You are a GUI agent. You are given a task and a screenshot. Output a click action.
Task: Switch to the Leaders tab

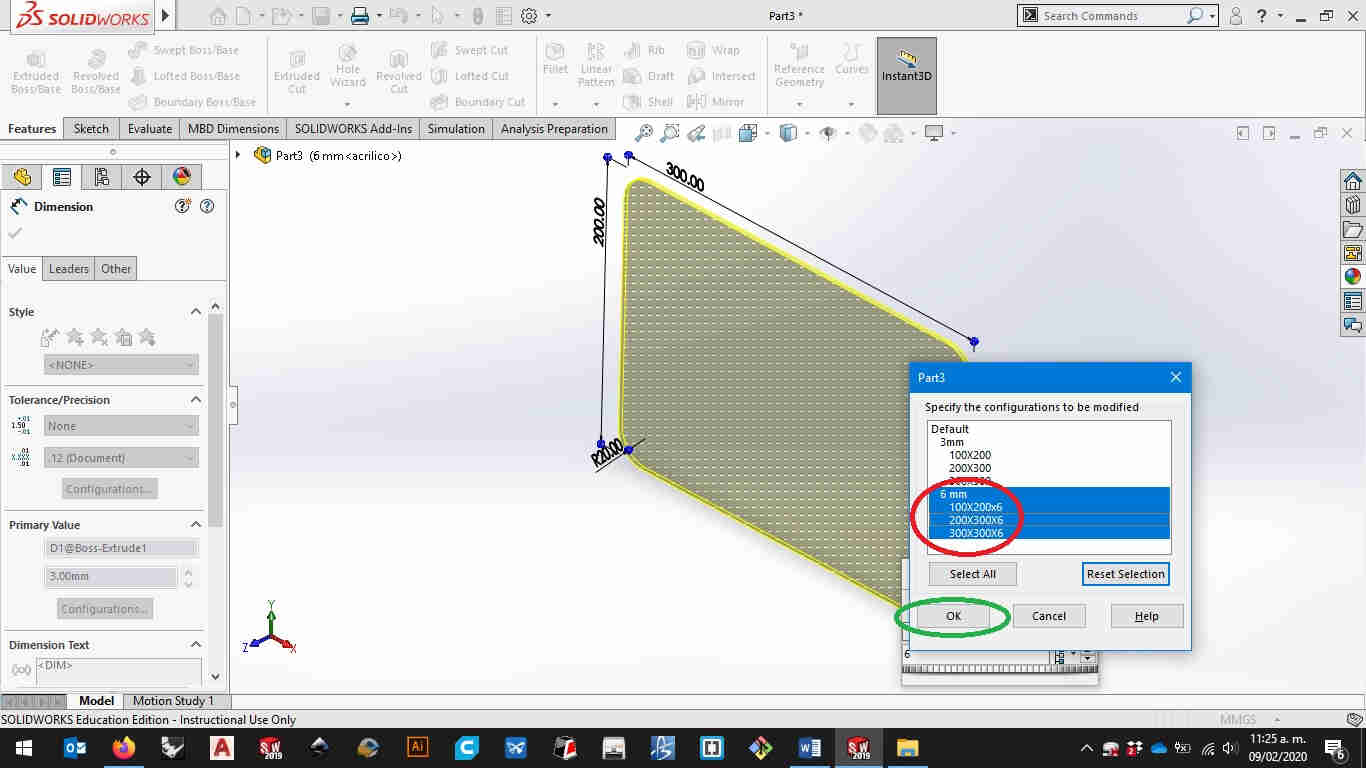(69, 269)
